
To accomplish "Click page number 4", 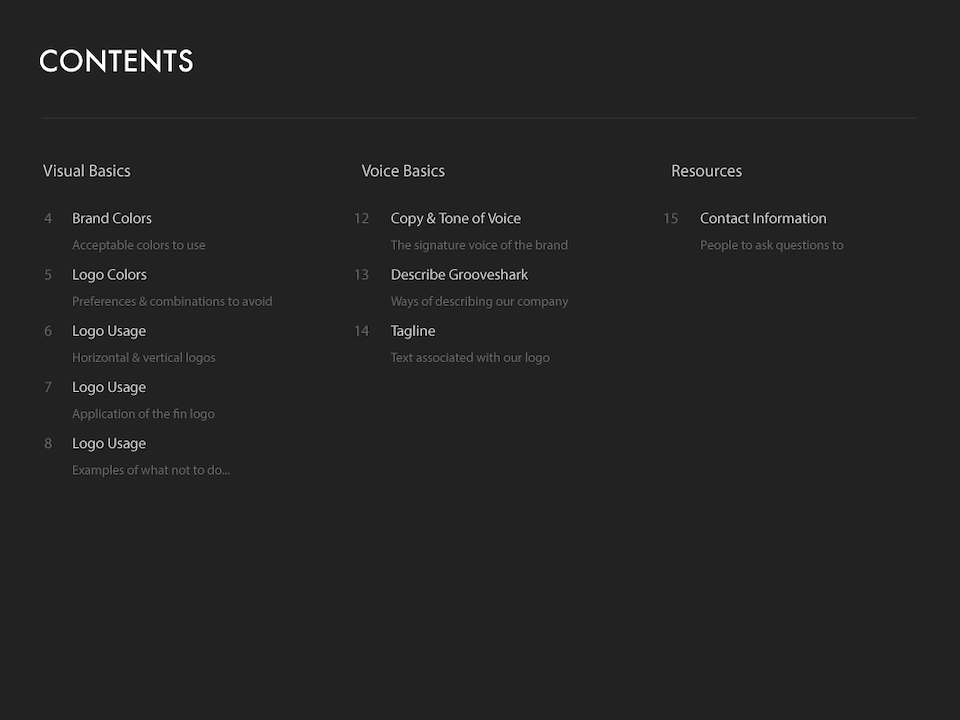I will tap(48, 218).
